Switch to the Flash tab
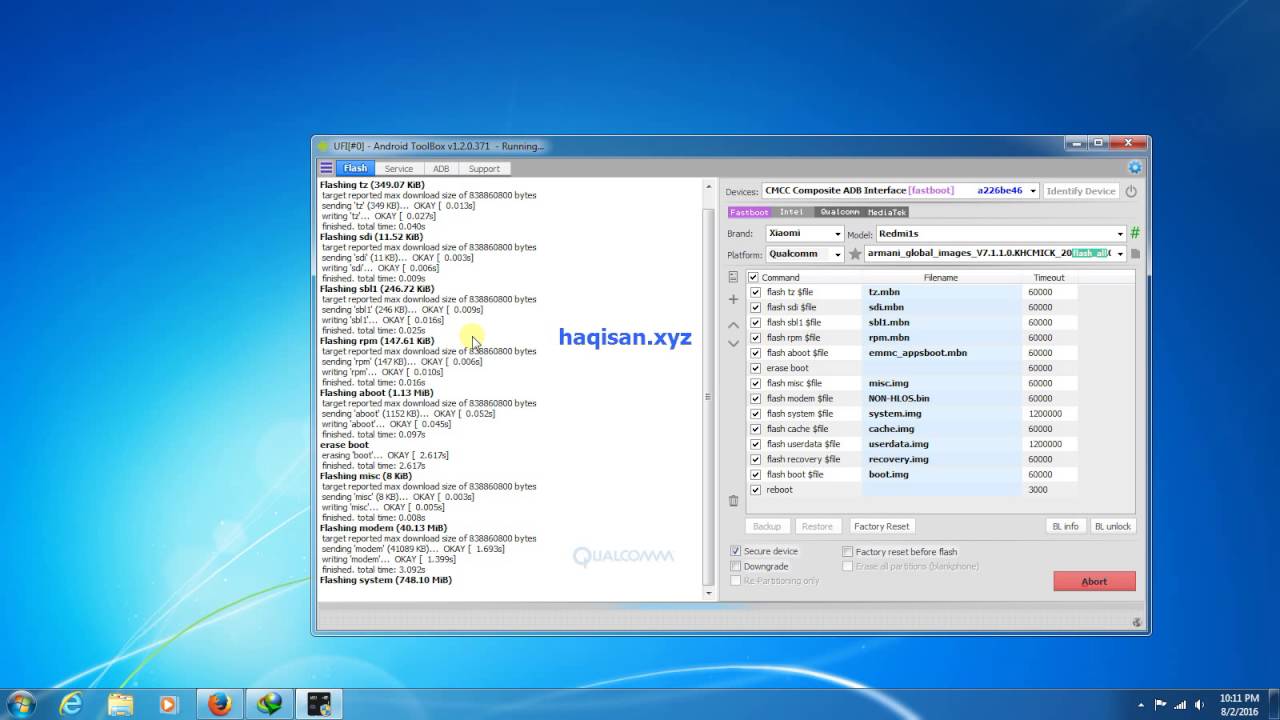The width and height of the screenshot is (1280, 720). [355, 169]
